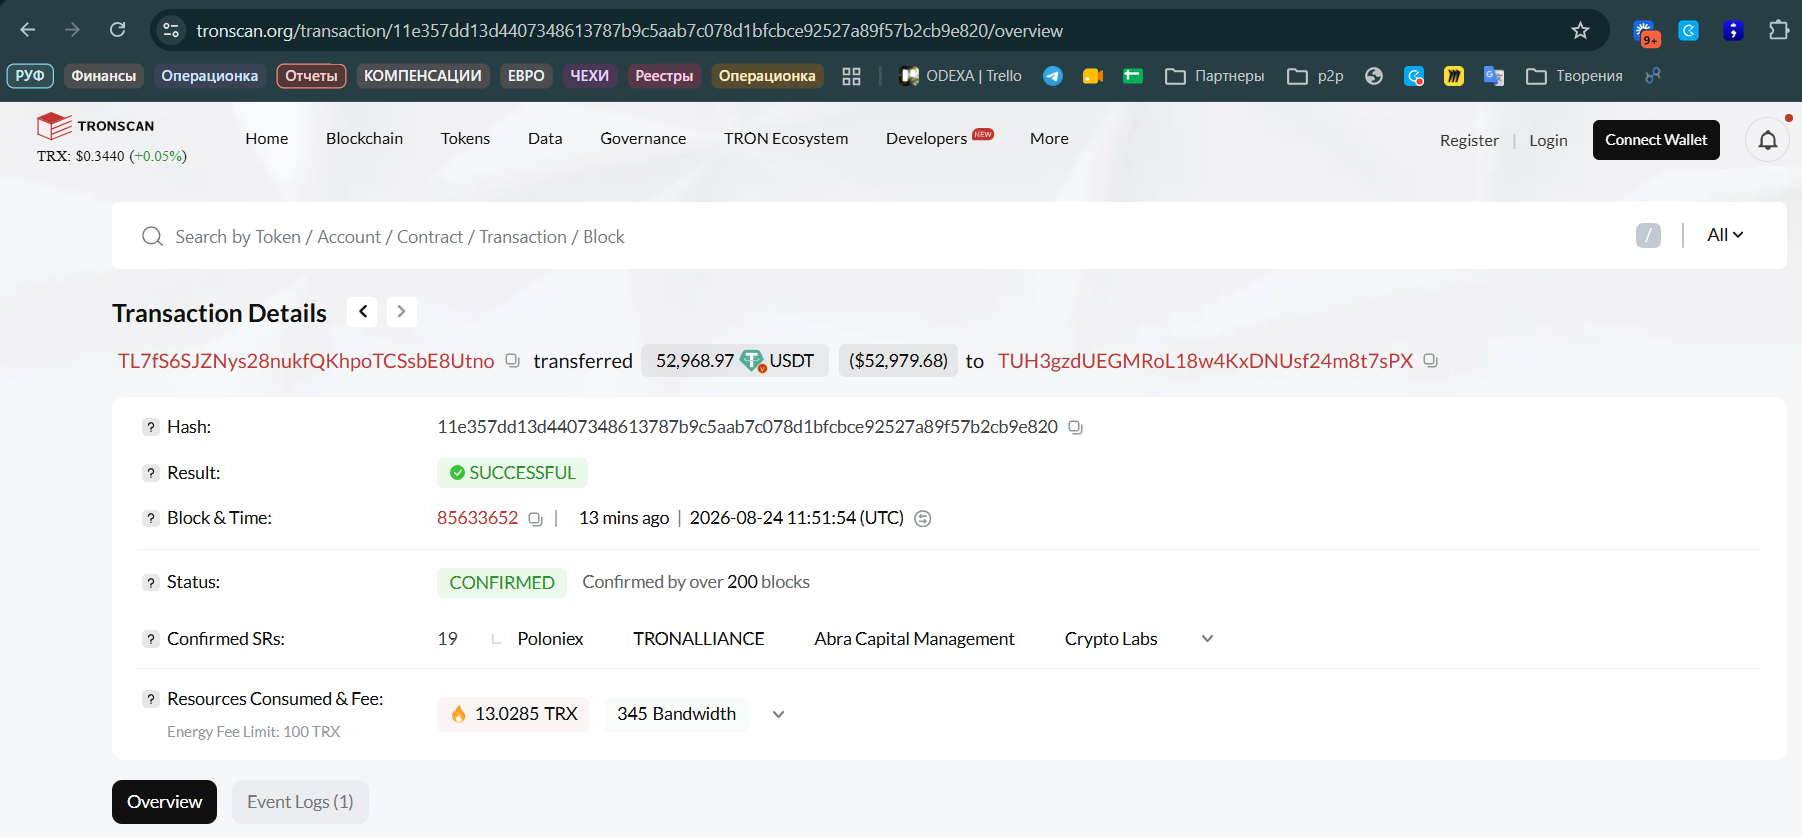Image resolution: width=1802 pixels, height=837 pixels.
Task: Switch to the Event Logs (1) tab
Action: click(x=300, y=802)
